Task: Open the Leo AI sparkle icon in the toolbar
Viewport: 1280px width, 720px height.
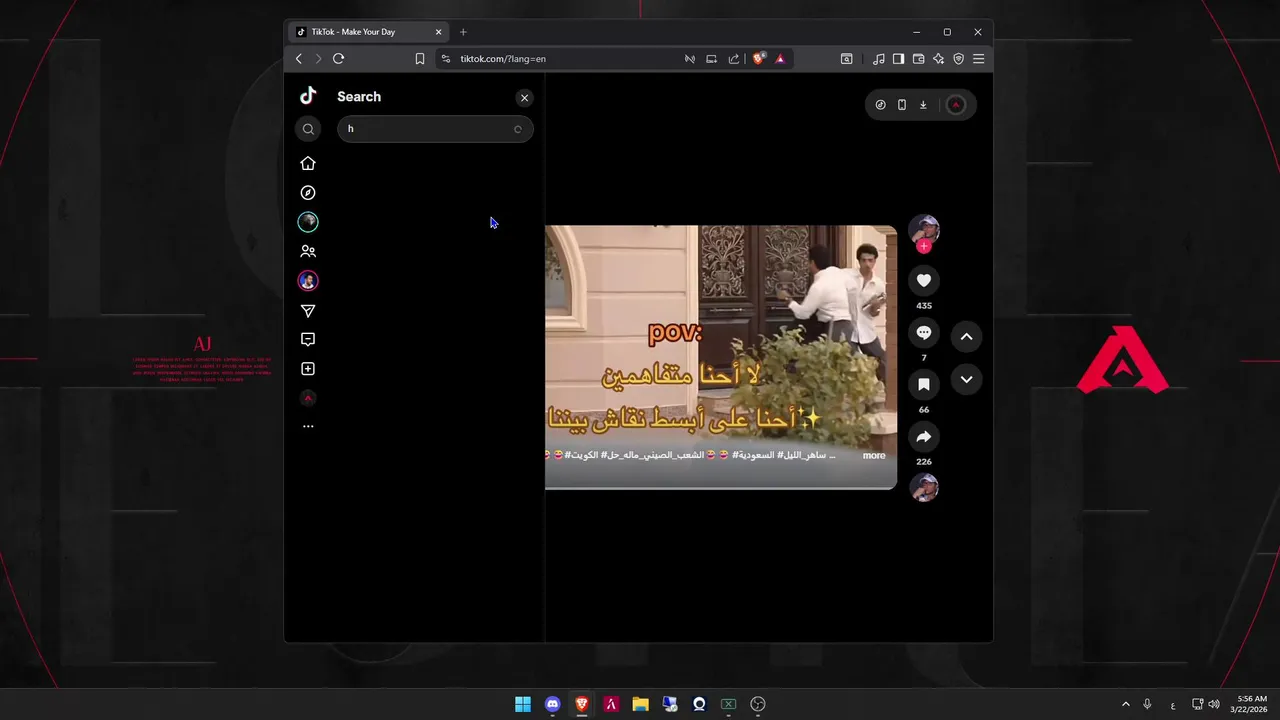Action: (x=938, y=59)
